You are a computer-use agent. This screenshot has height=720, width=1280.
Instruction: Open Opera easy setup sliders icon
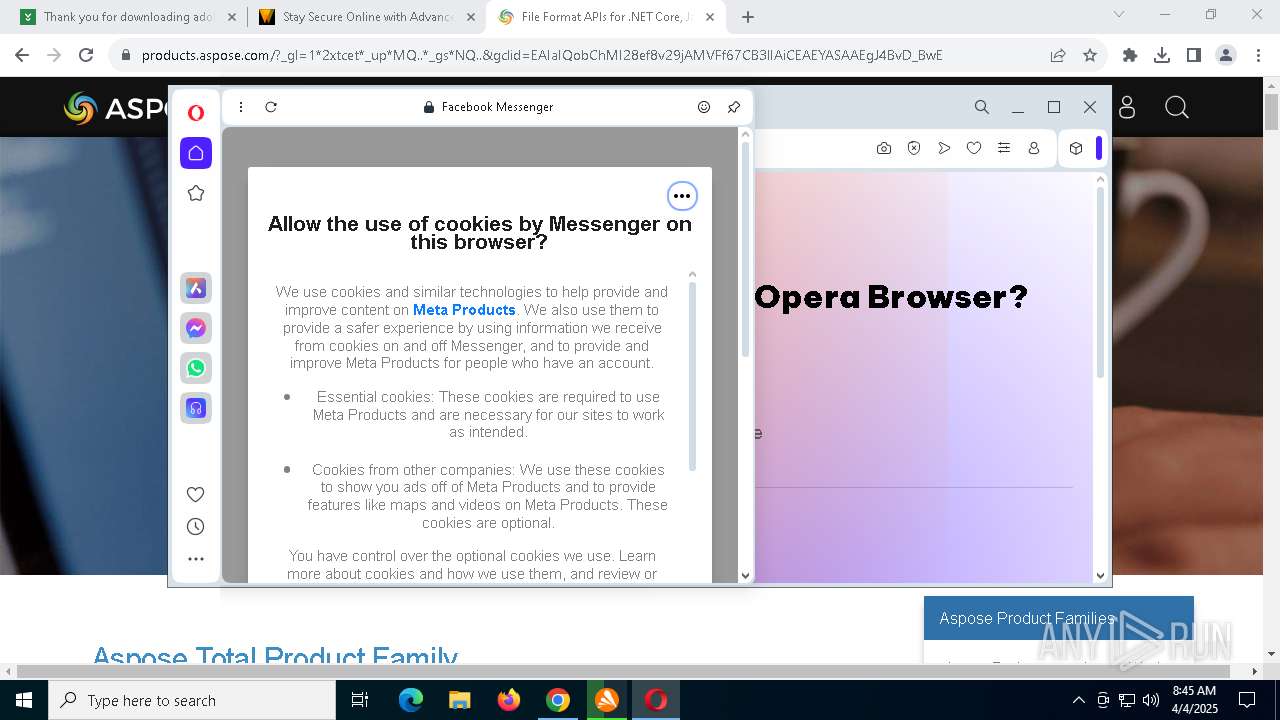[1004, 148]
